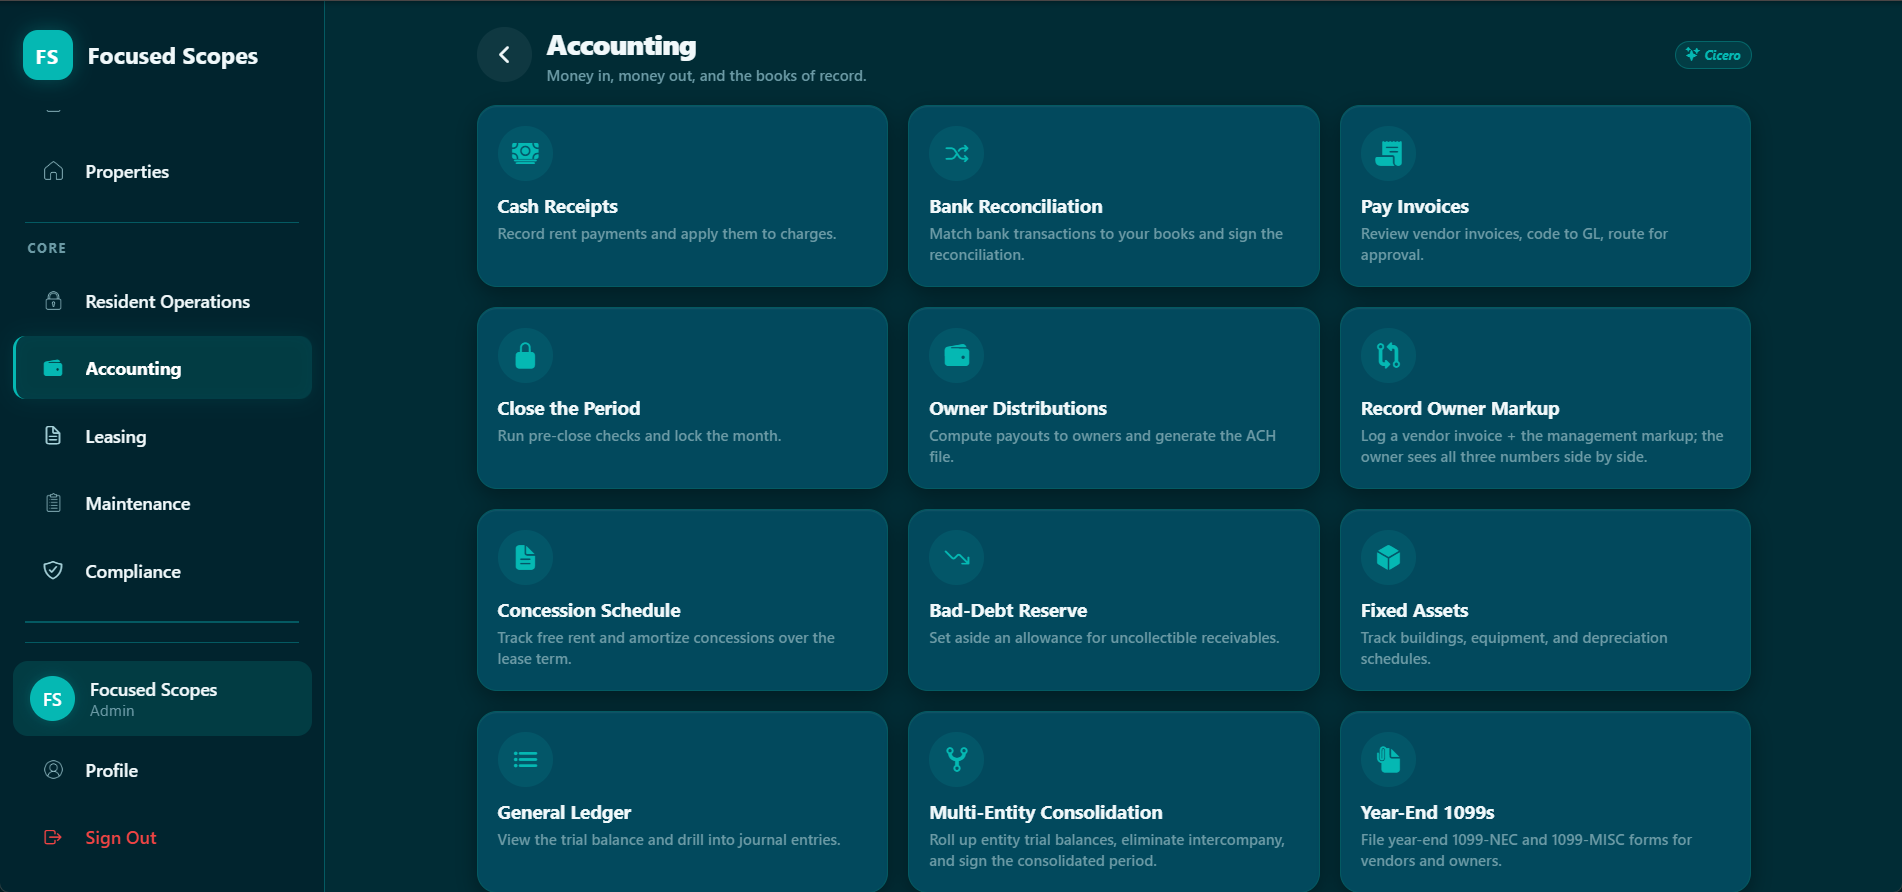Viewport: 1902px width, 892px height.
Task: Open Multi-Entity Consolidation card title
Action: point(1045,812)
